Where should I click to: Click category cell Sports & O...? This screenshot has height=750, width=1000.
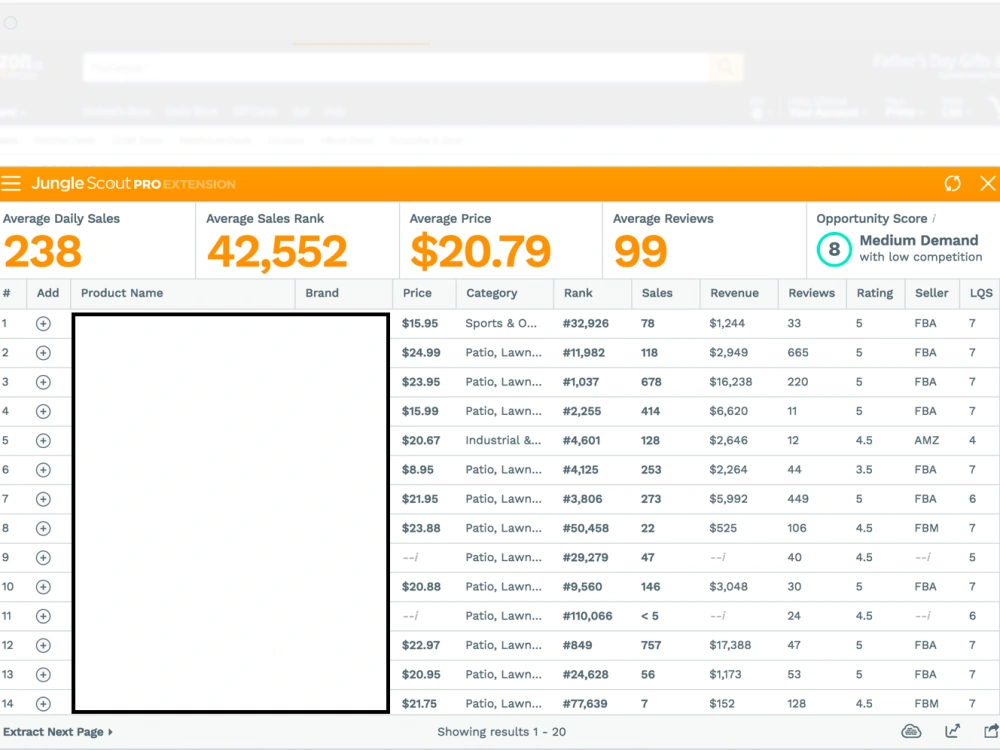(x=501, y=323)
